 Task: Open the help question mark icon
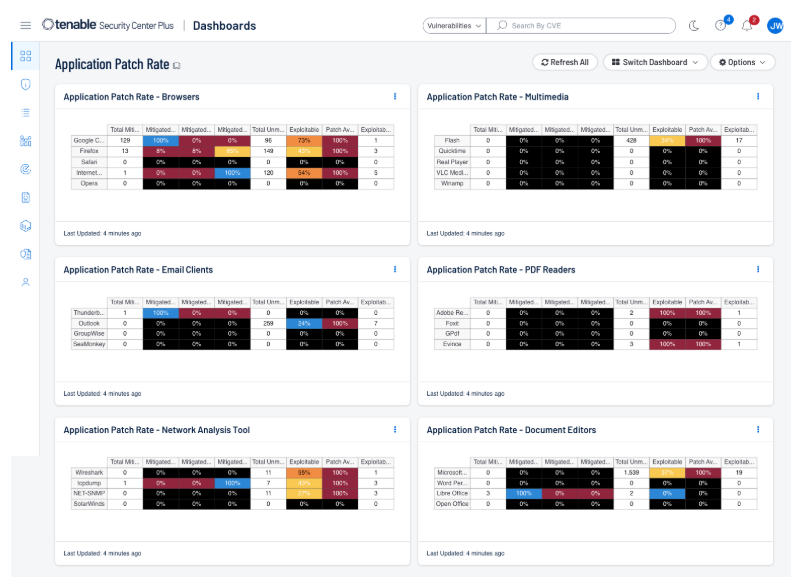pos(720,25)
